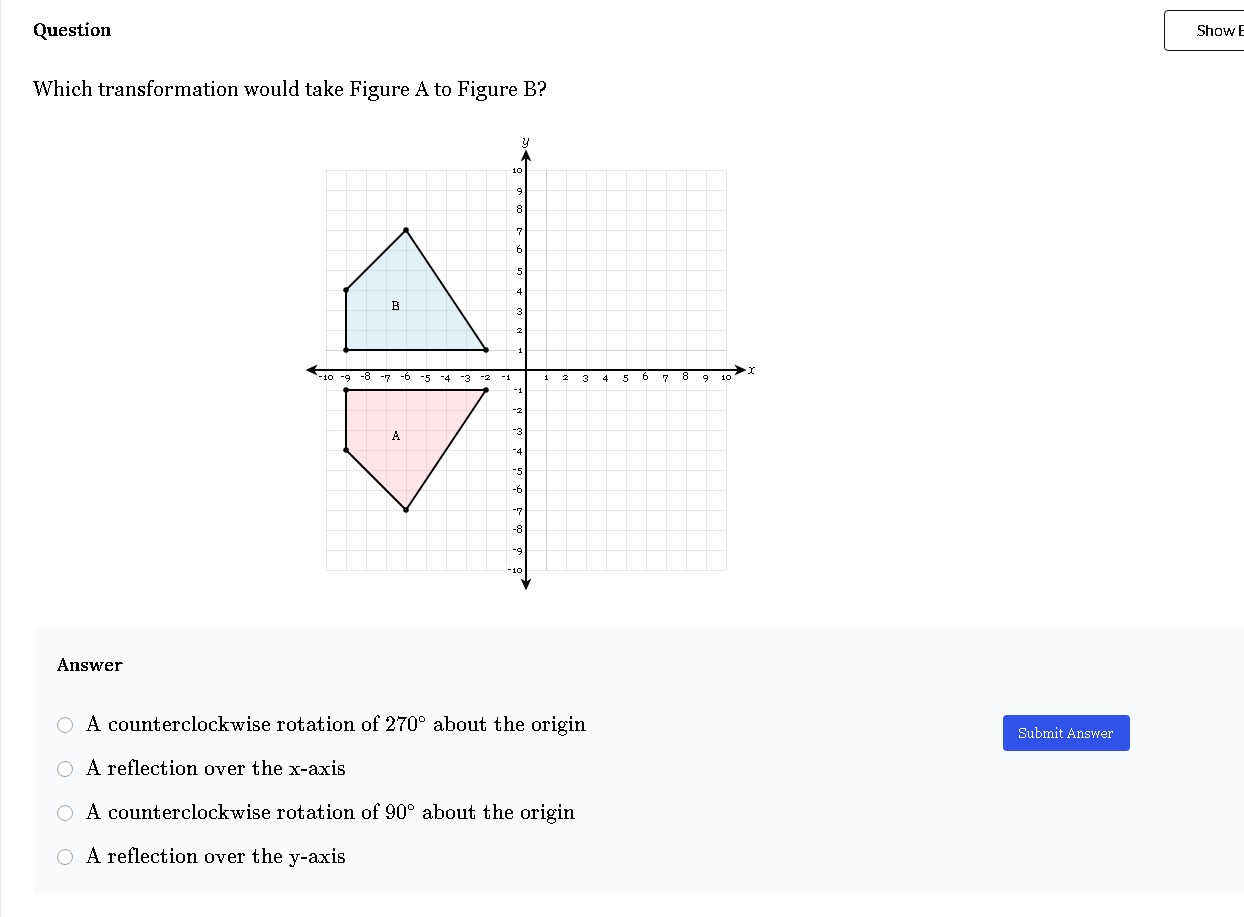Click the label B inside blue figure

pyautogui.click(x=395, y=306)
